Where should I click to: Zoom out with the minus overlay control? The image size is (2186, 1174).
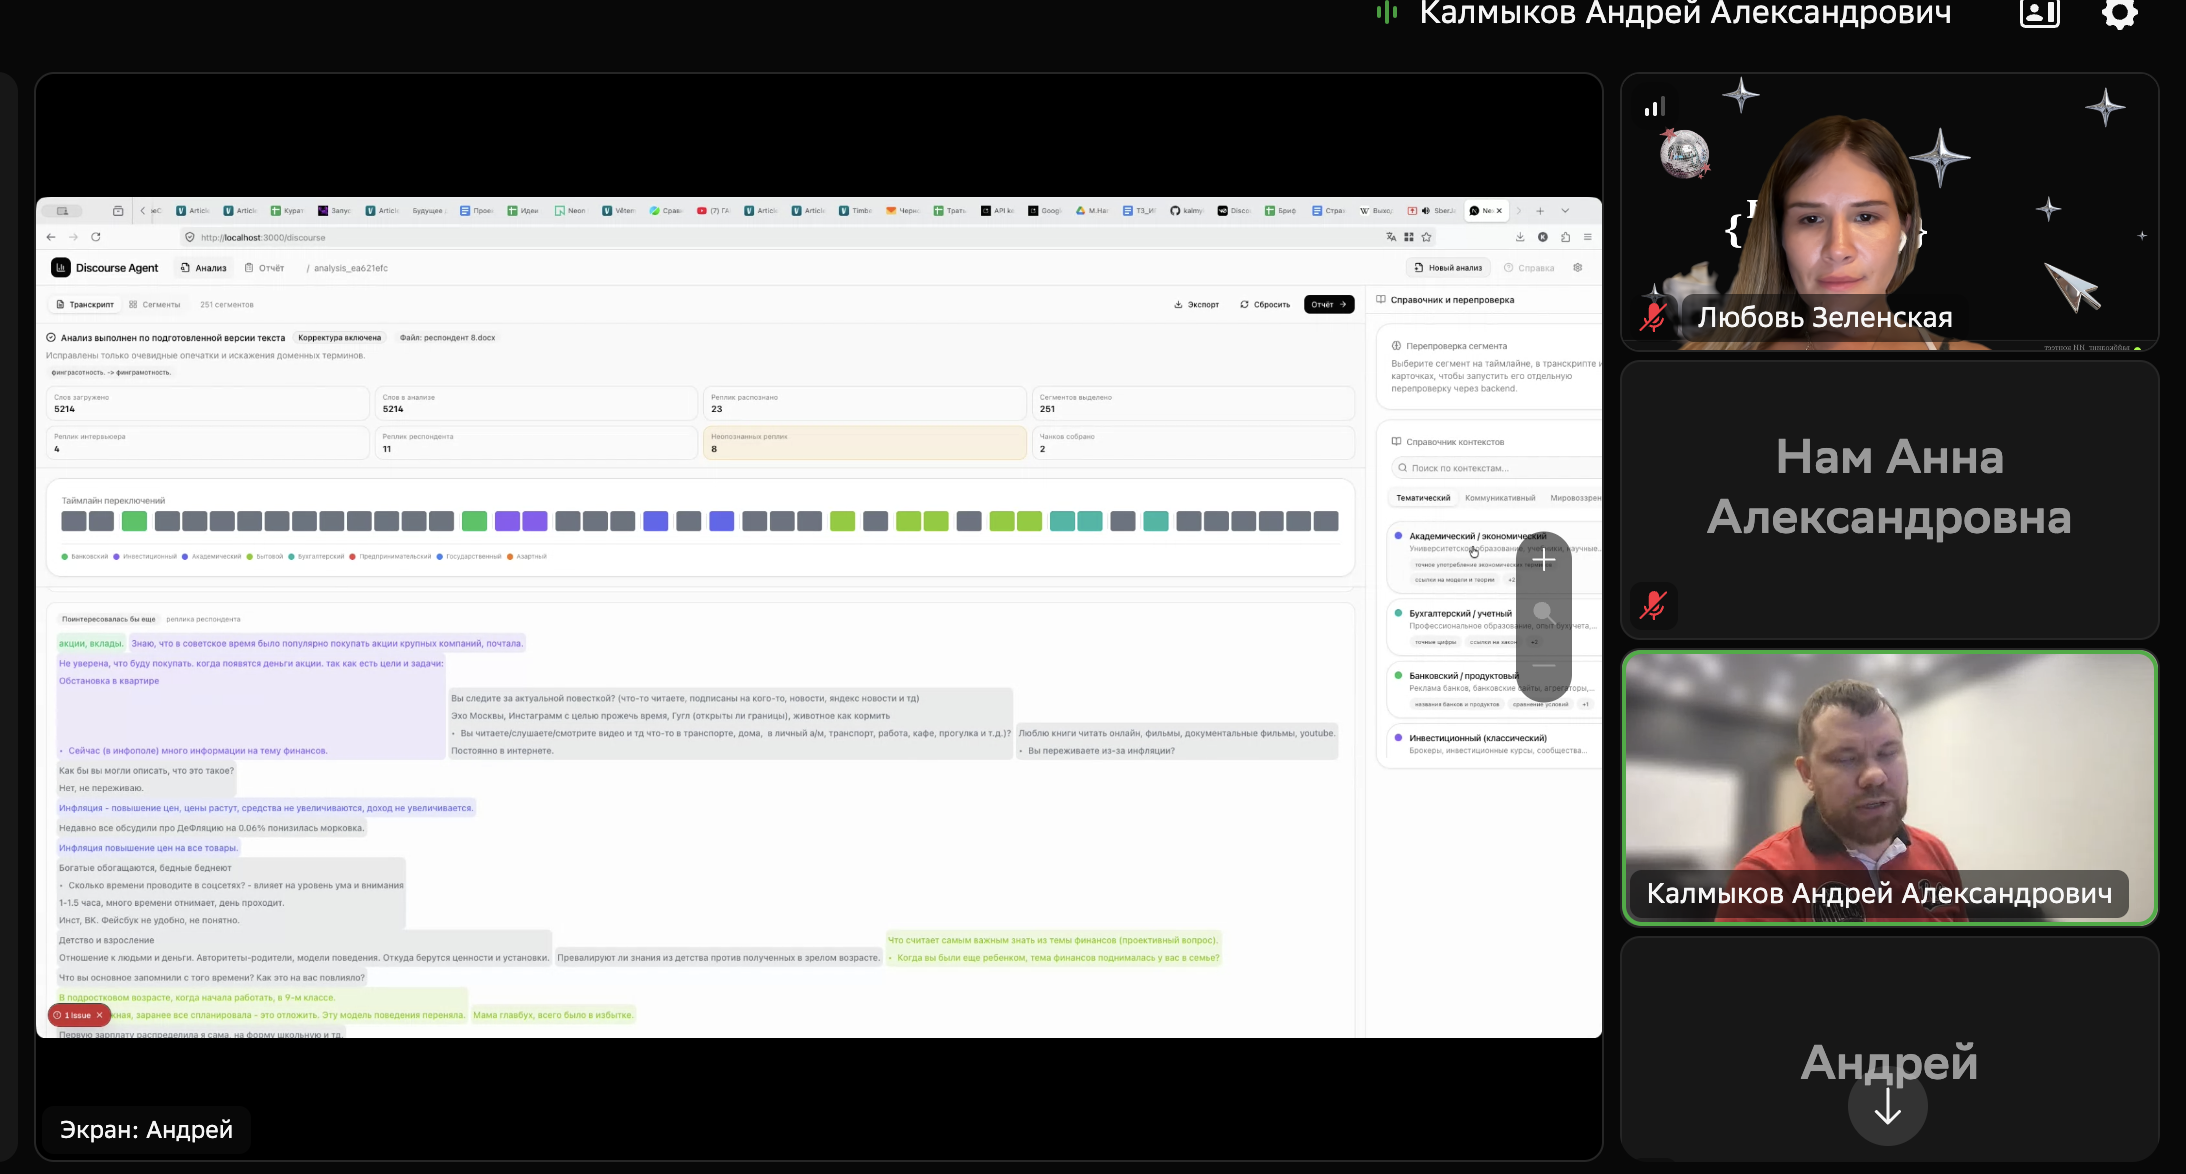1544,665
